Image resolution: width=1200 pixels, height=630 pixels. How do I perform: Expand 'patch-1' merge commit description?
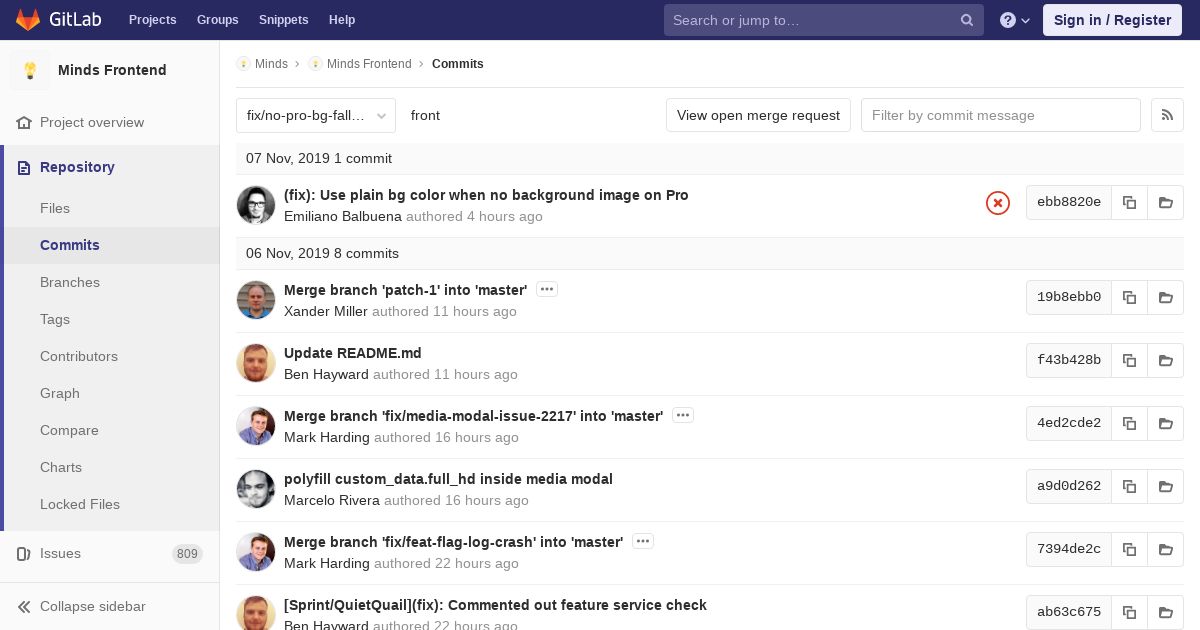pyautogui.click(x=546, y=290)
